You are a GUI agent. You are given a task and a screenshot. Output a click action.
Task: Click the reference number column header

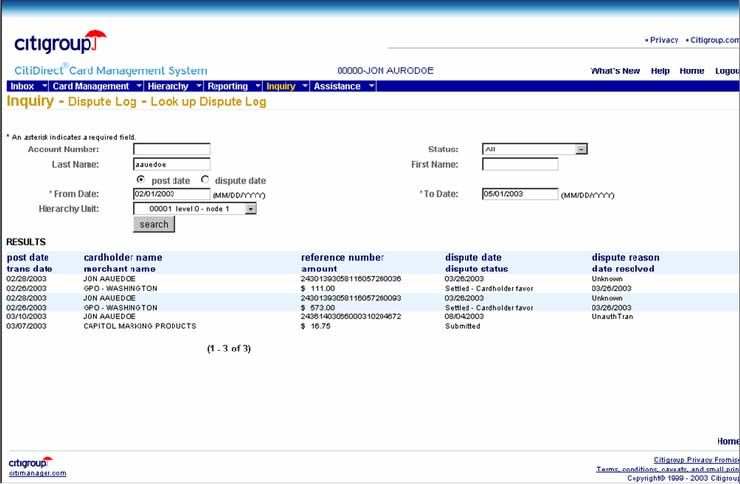click(x=342, y=258)
